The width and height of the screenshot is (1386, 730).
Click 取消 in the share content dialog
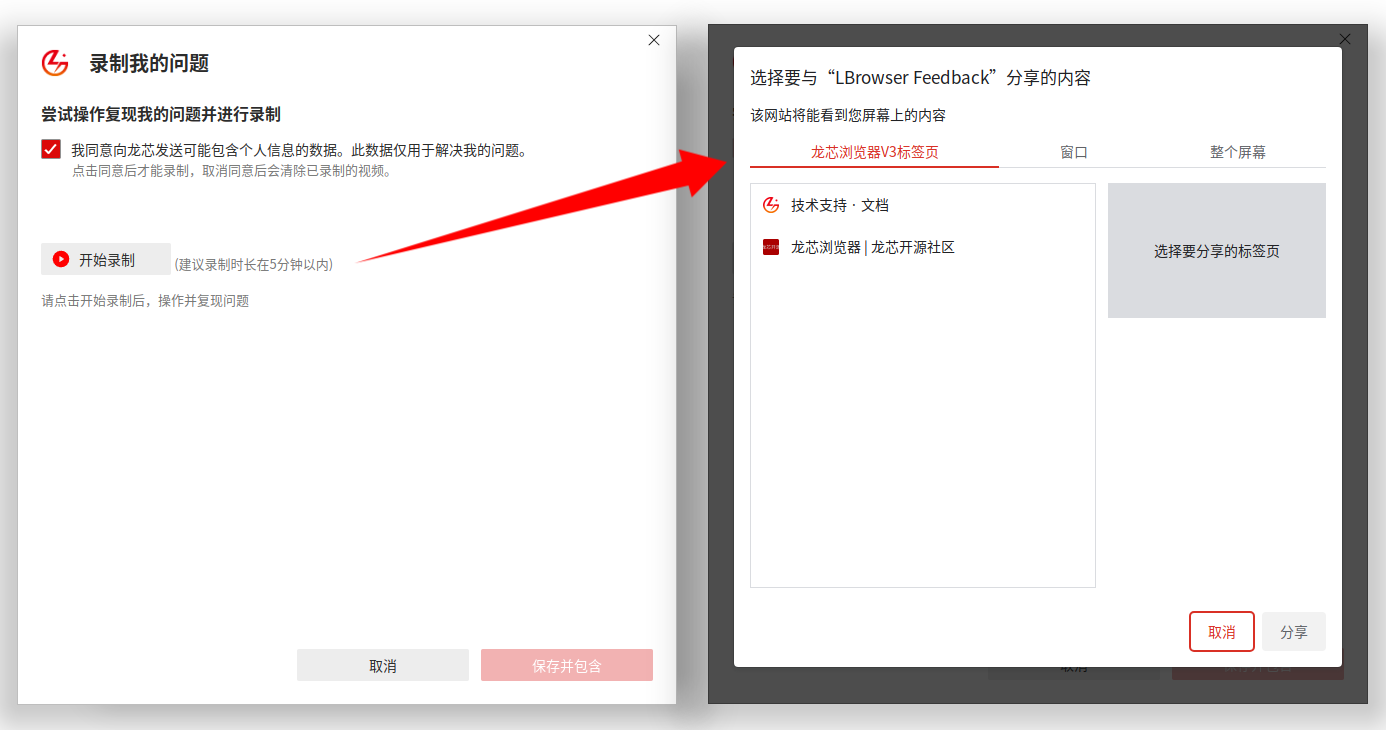point(1222,632)
